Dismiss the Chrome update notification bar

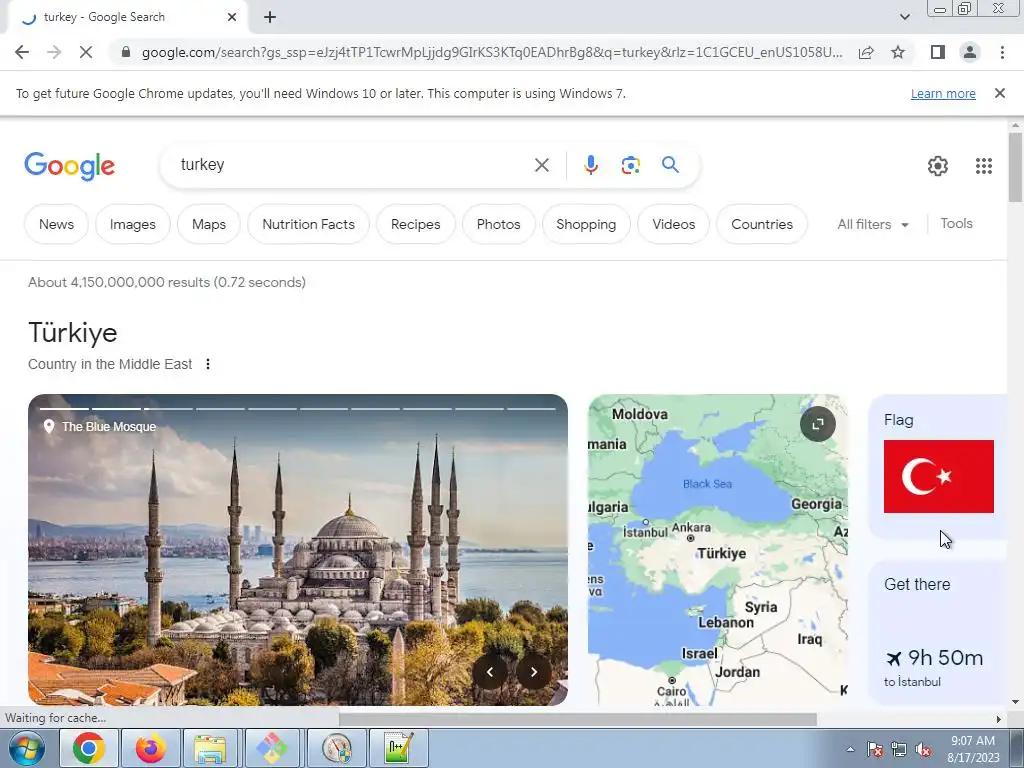click(999, 93)
